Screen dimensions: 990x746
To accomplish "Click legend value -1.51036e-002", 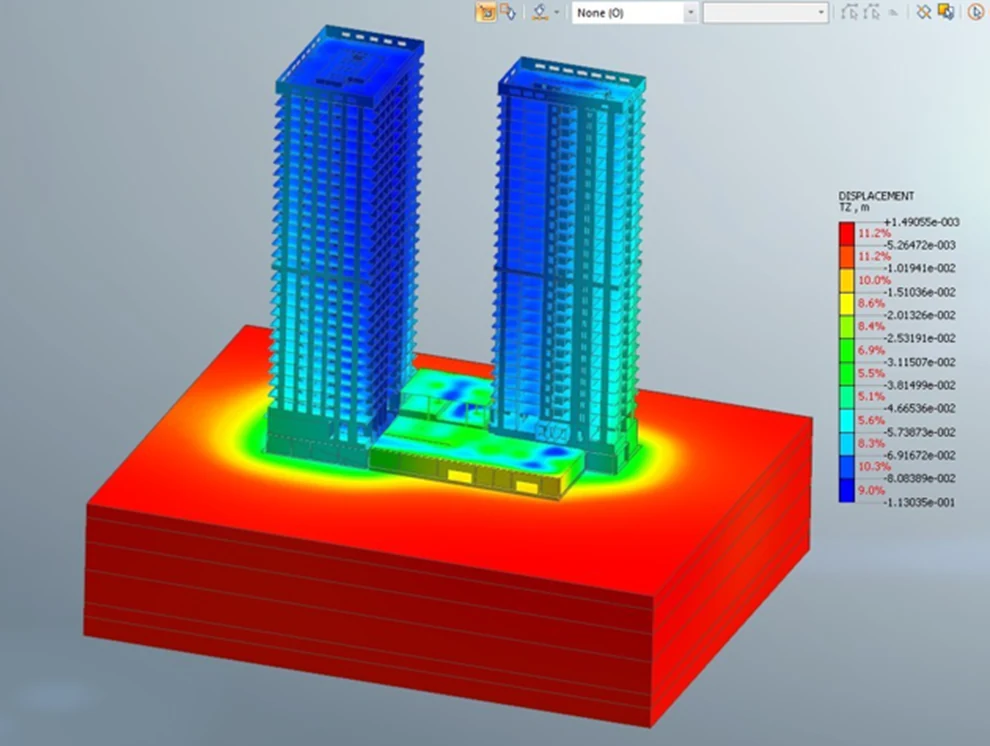I will click(x=920, y=292).
